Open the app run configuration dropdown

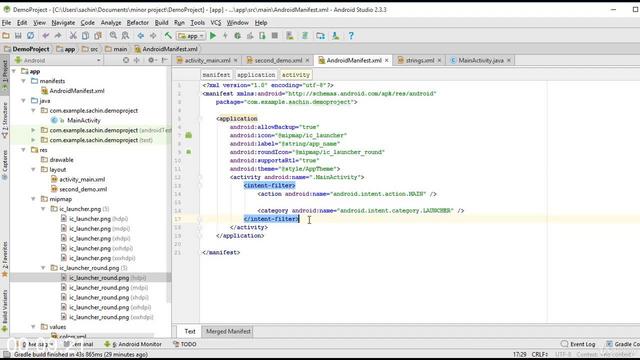[191, 36]
